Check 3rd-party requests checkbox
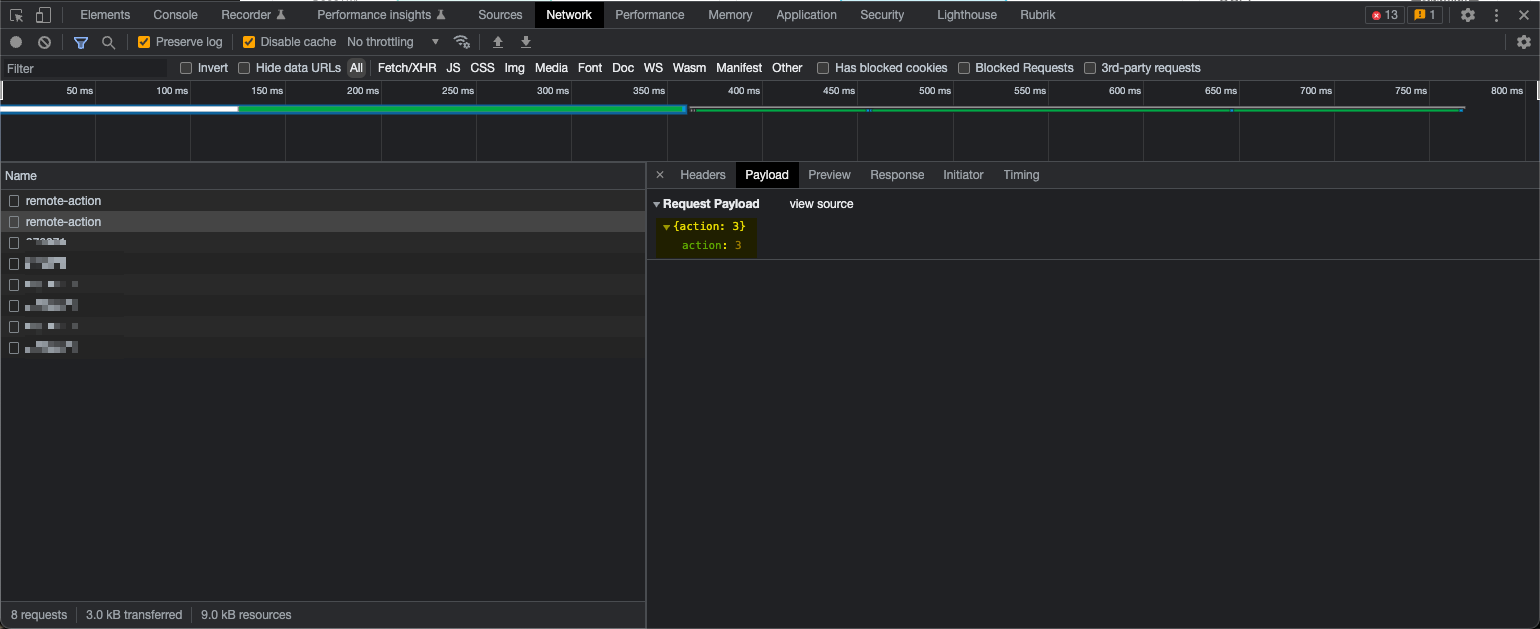Viewport: 1540px width, 629px height. click(1090, 68)
